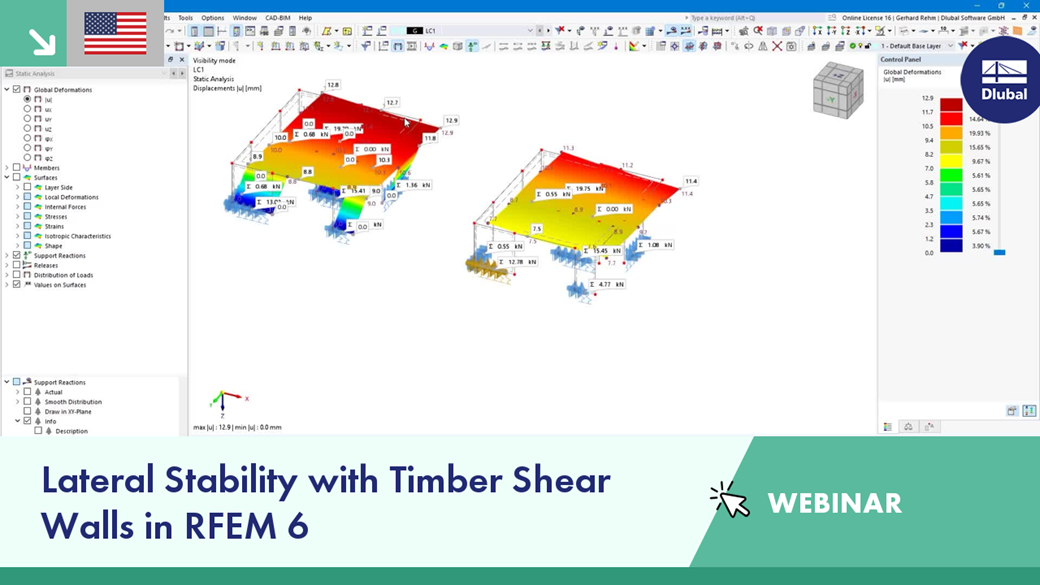This screenshot has height=585, width=1040.
Task: Uncheck Global Deformations checkbox
Action: pos(17,89)
